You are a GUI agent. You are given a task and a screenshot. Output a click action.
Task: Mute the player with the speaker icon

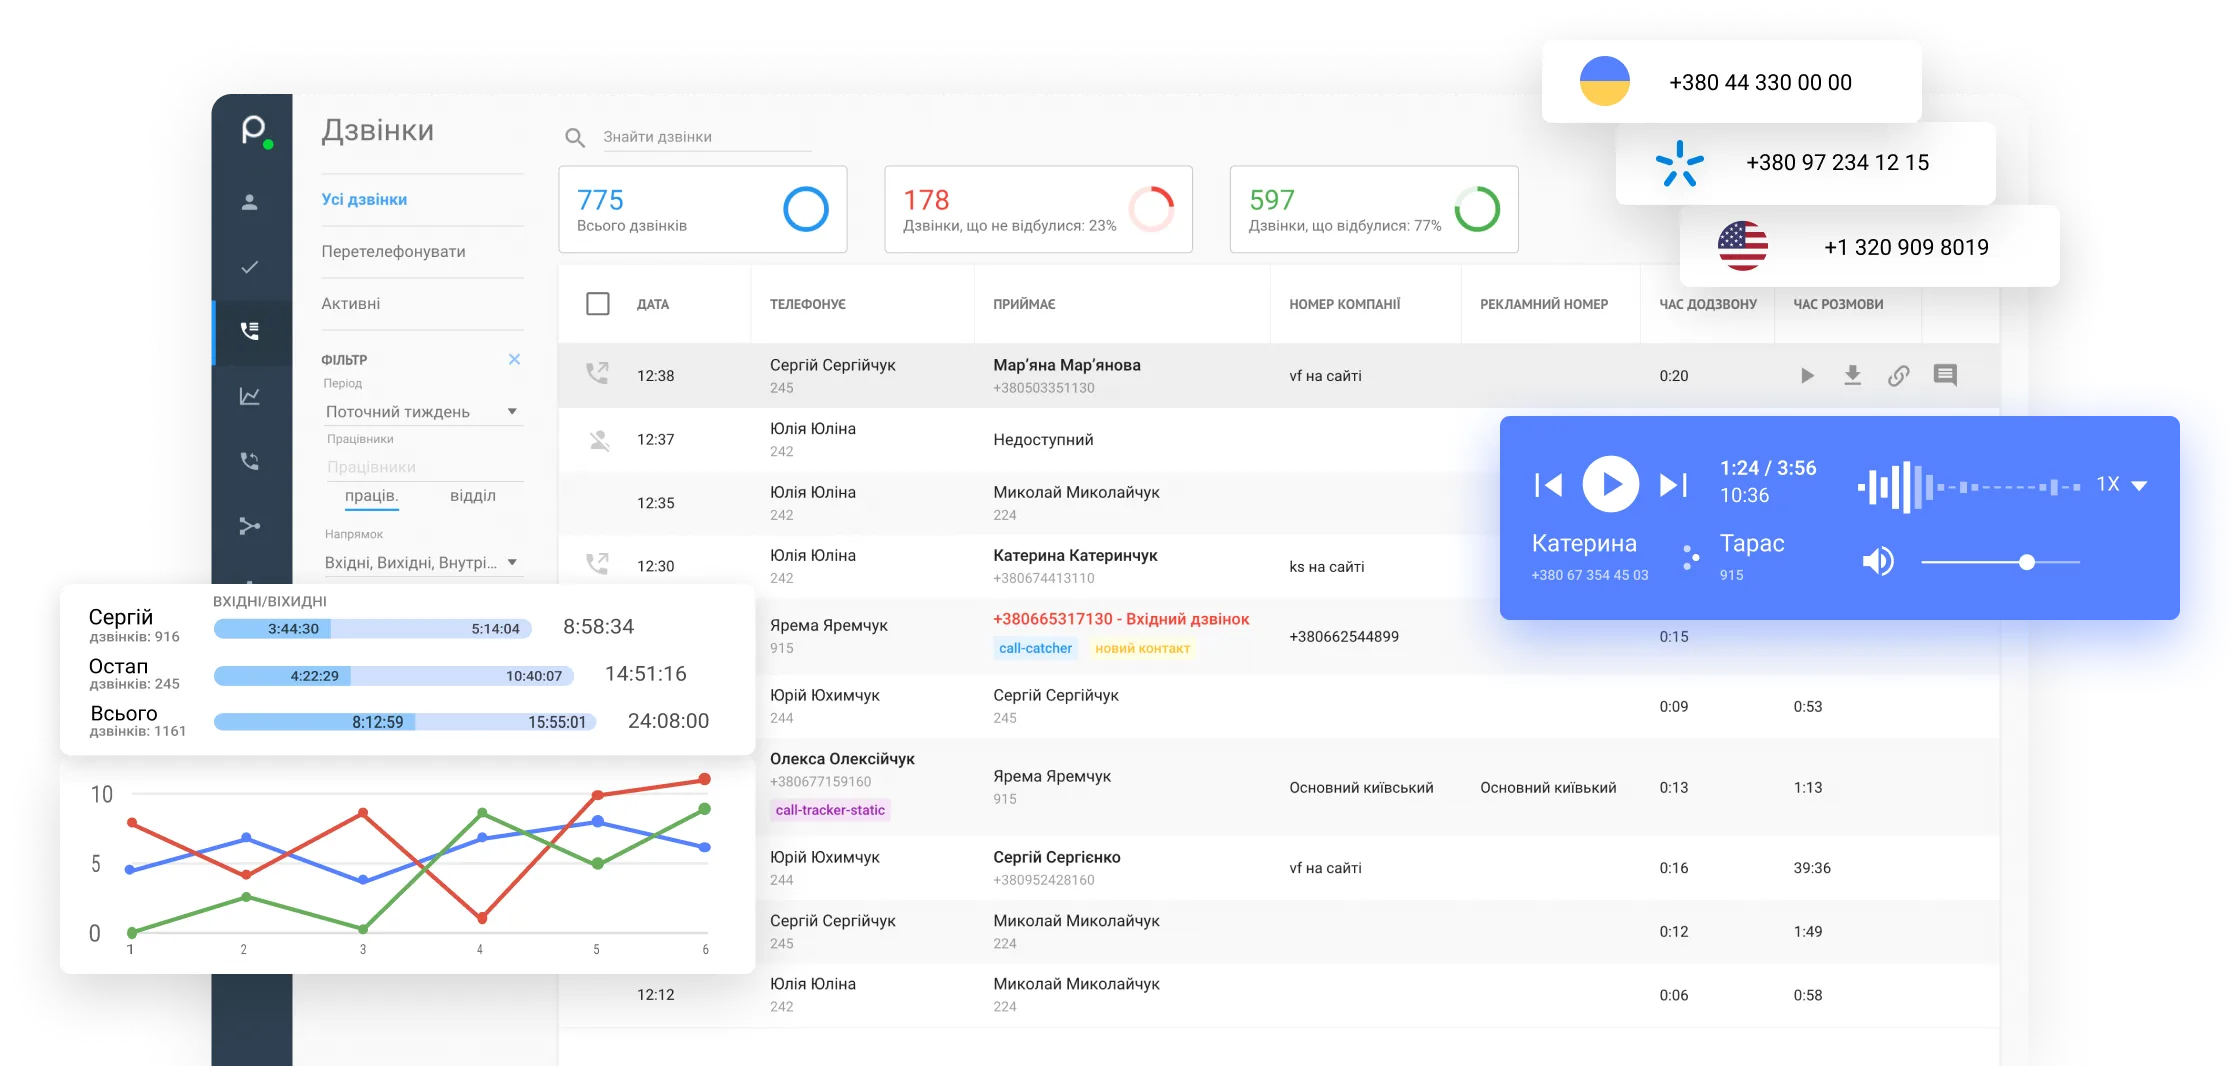click(x=1878, y=562)
